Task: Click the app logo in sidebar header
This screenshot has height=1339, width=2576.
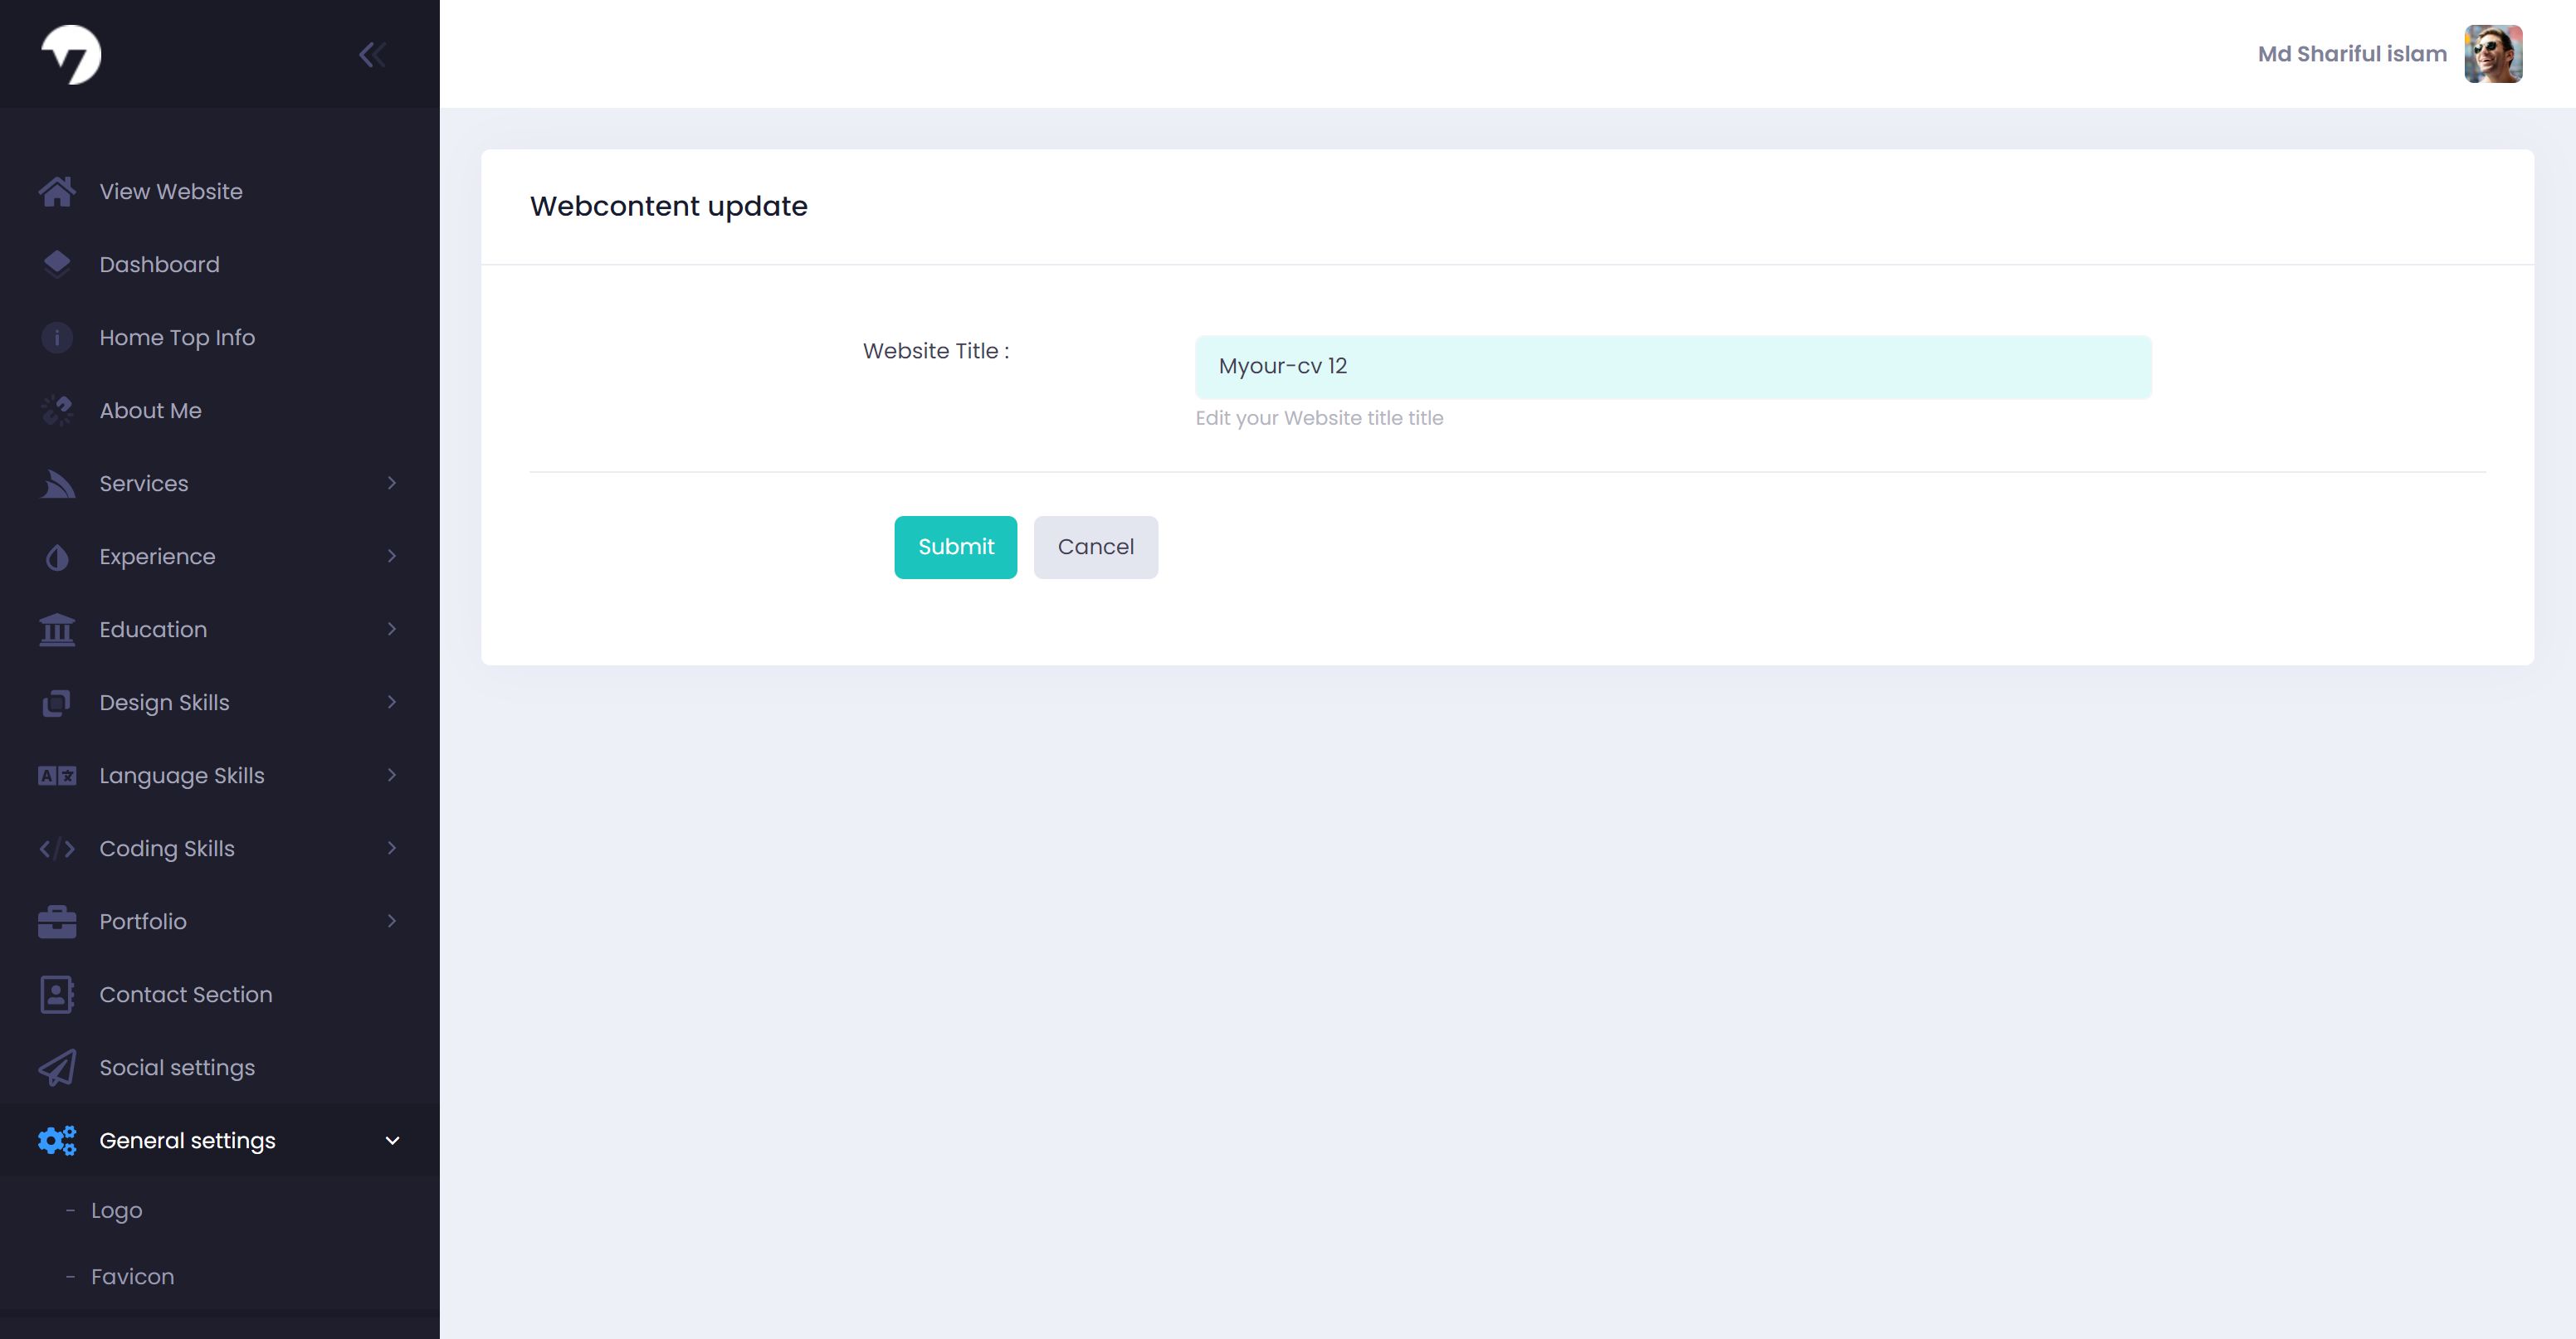Action: pyautogui.click(x=71, y=55)
